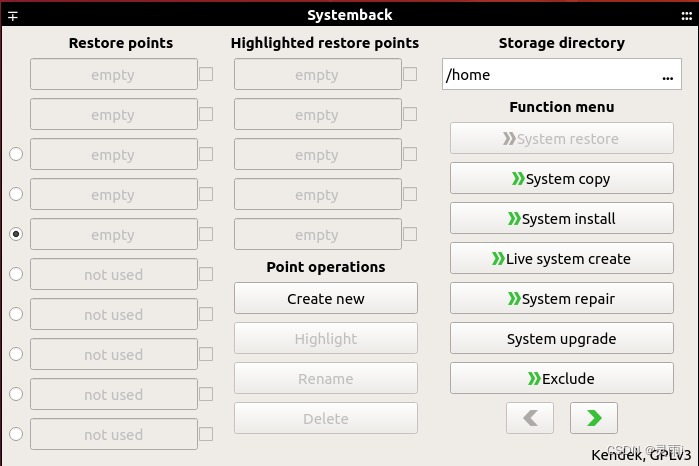Open Live system create

[x=562, y=259]
